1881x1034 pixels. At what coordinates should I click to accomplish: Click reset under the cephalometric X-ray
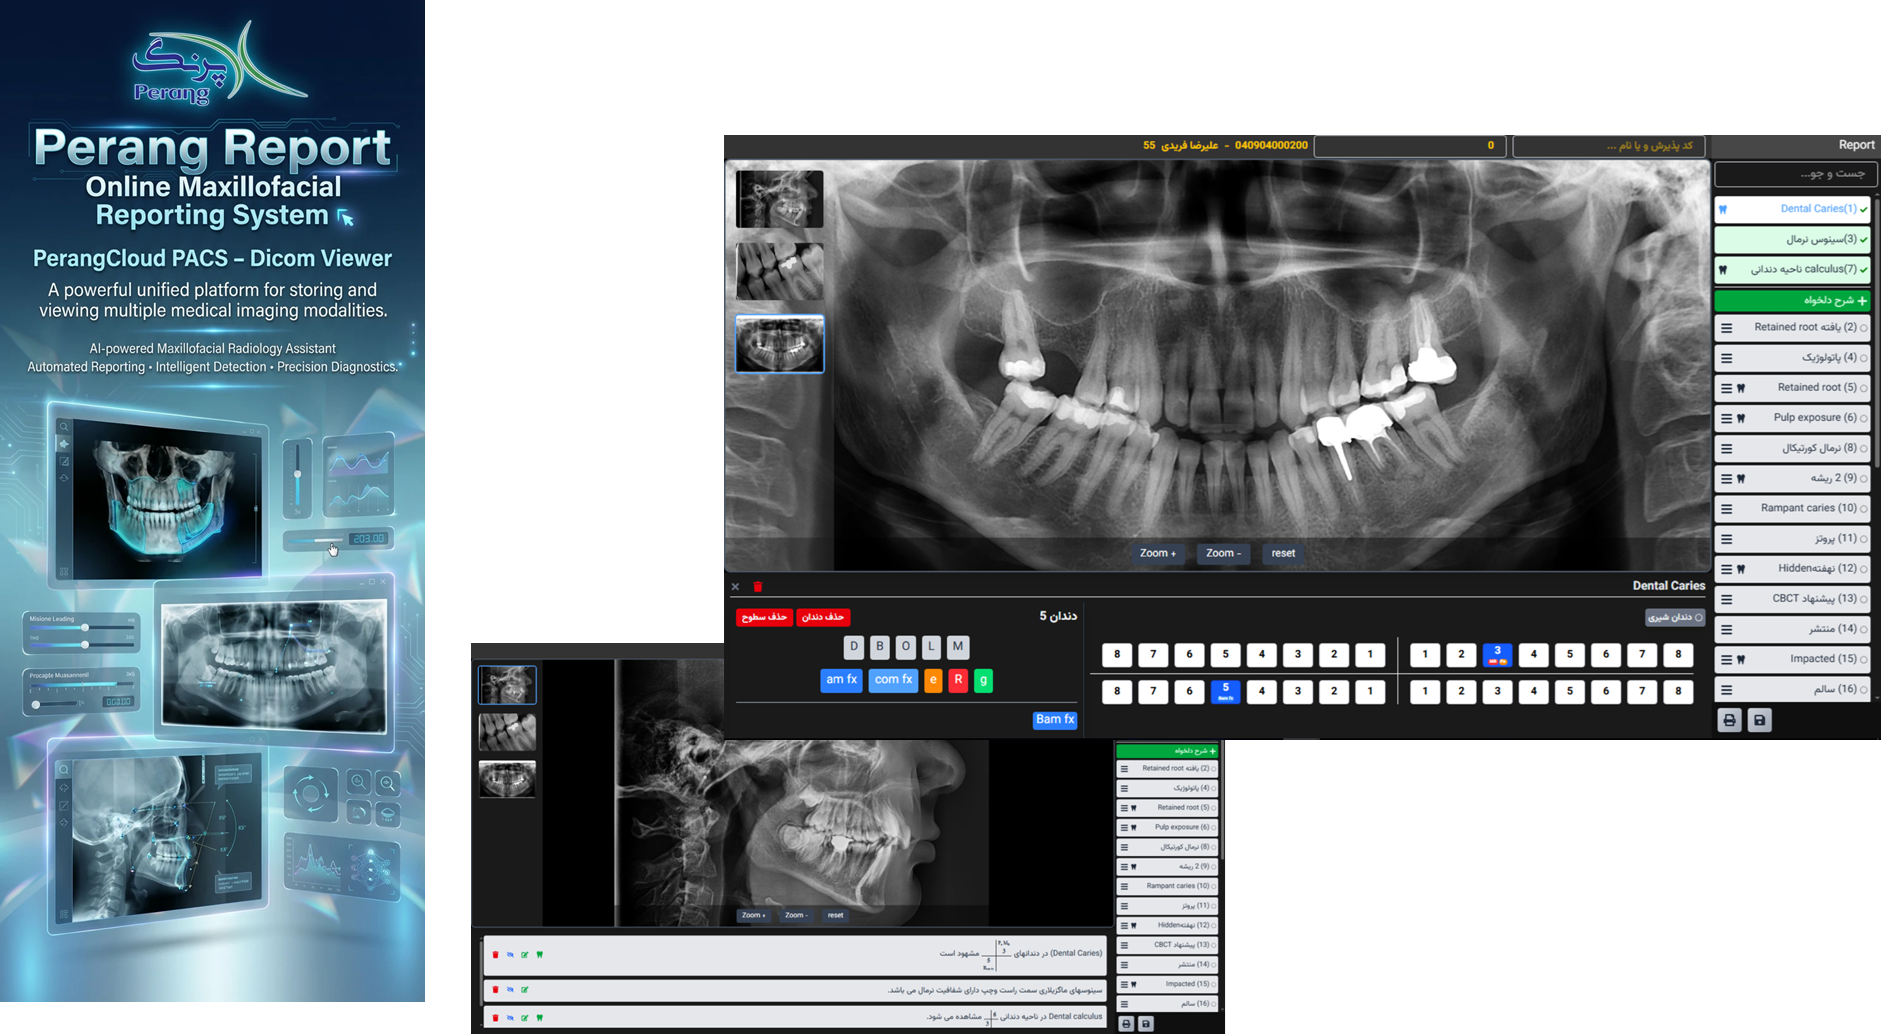(x=835, y=915)
